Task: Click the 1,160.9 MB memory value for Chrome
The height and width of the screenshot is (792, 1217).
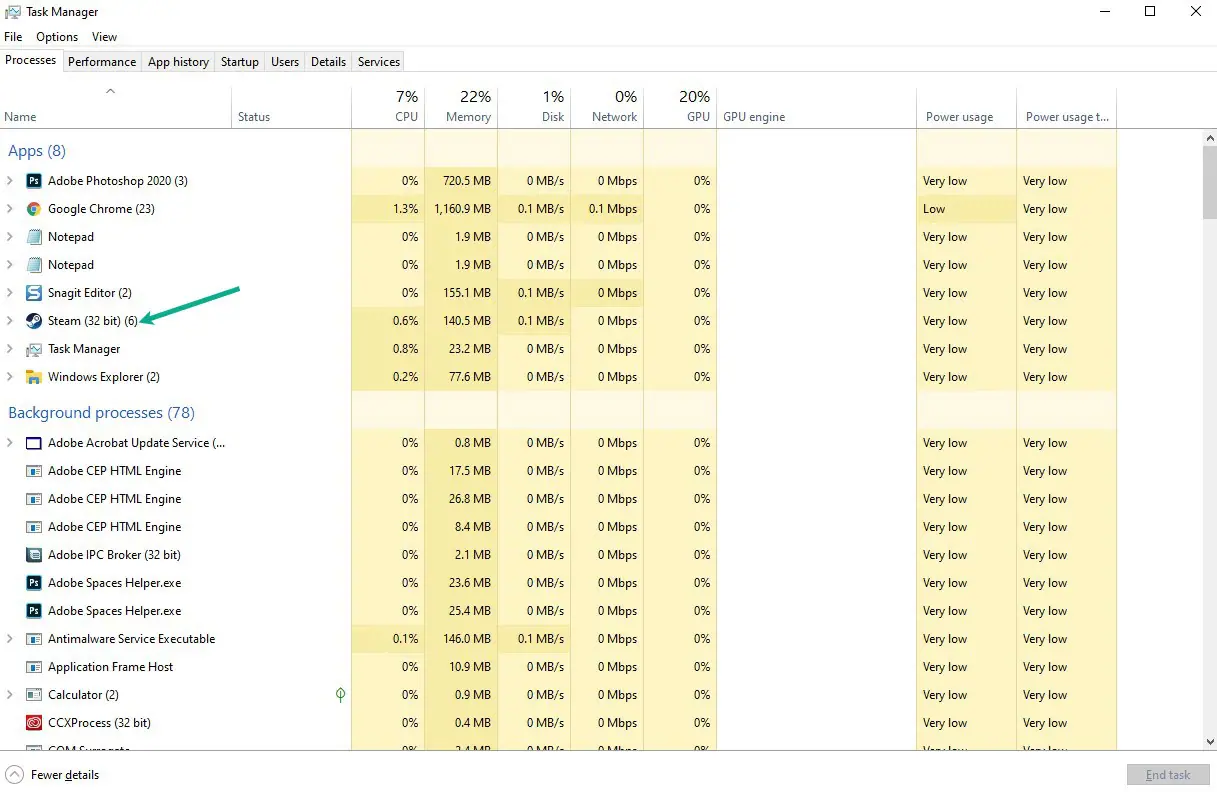Action: [462, 209]
